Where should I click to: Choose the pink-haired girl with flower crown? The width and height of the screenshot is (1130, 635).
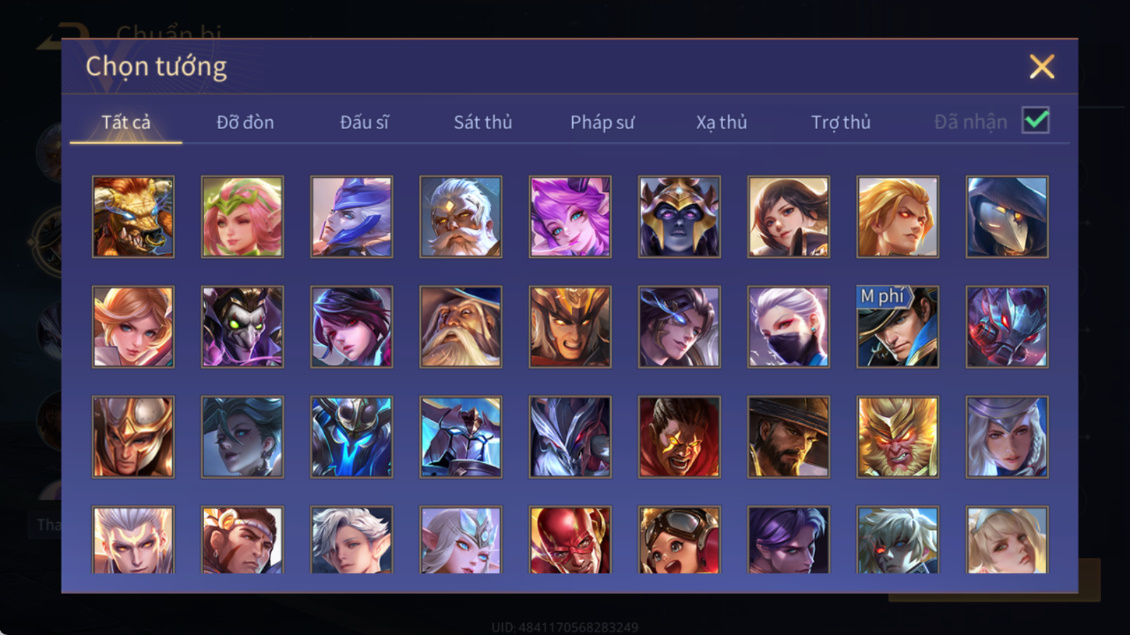(242, 216)
